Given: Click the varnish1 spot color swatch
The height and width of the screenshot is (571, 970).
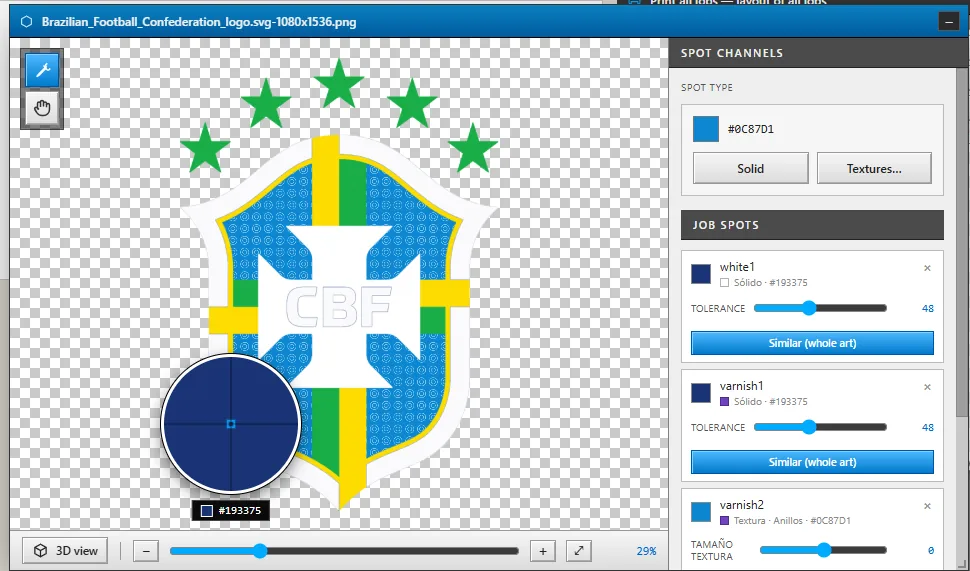Looking at the screenshot, I should click(701, 393).
